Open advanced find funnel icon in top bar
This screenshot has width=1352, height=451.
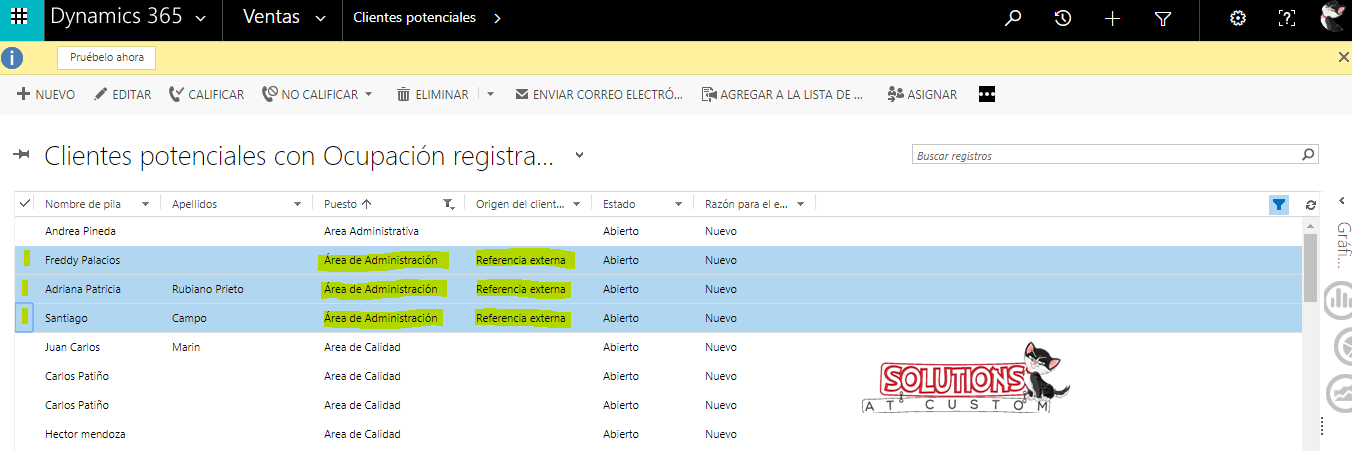coord(1162,18)
